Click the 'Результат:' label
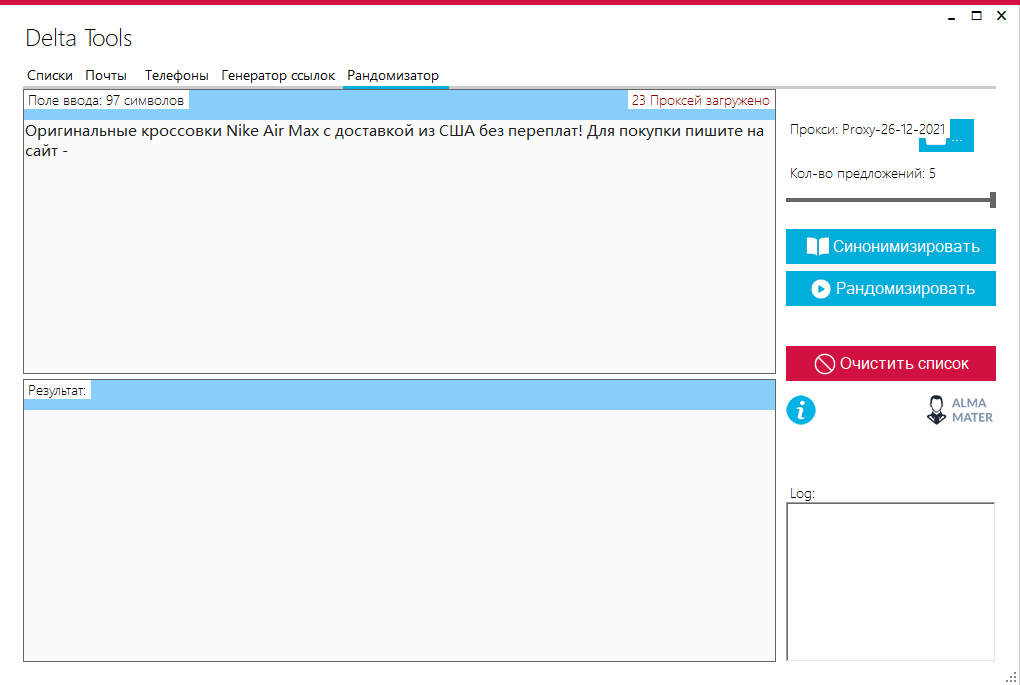This screenshot has height=685, width=1020. pyautogui.click(x=57, y=390)
